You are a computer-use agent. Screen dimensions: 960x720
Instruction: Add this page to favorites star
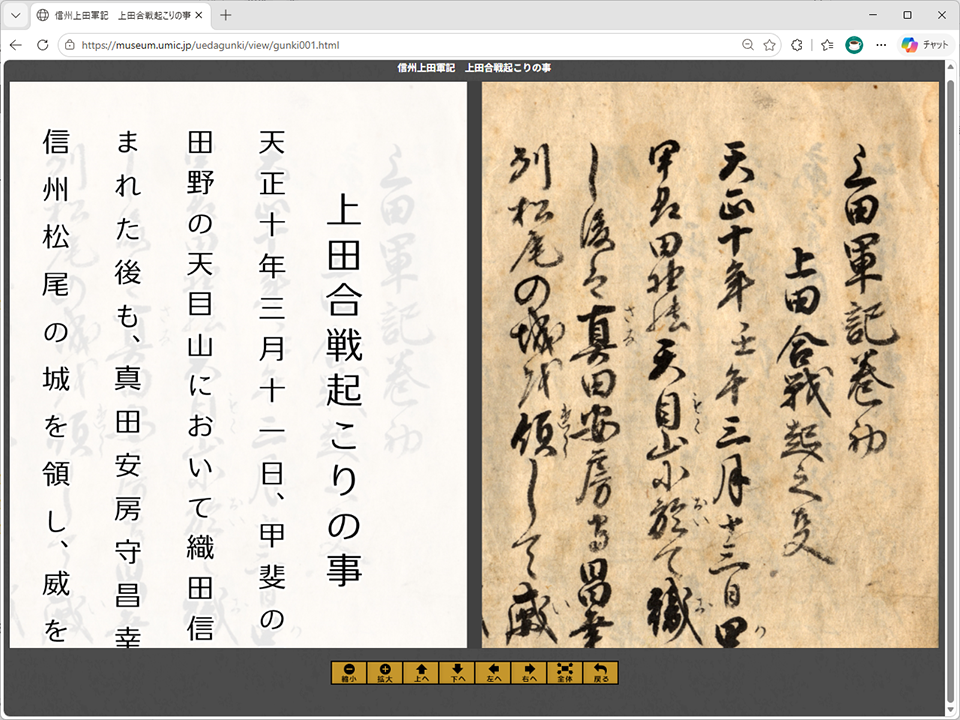coord(769,45)
